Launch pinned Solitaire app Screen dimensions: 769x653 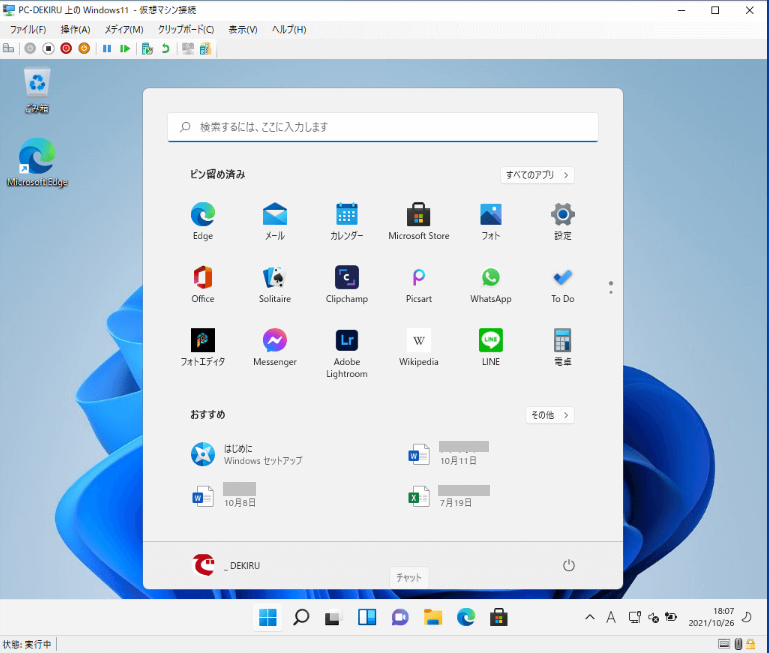pos(275,284)
